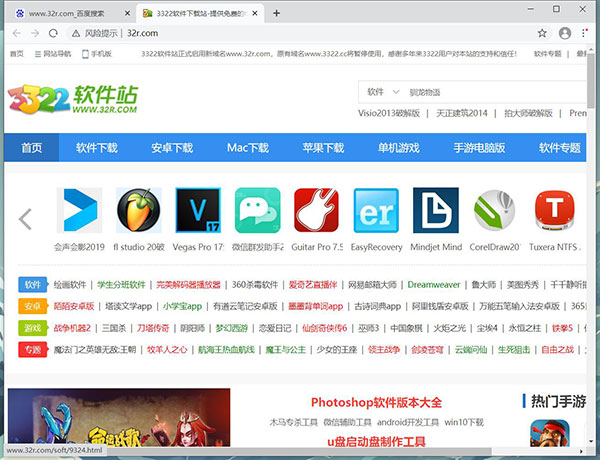
Task: Open the 网站导航 list icon link
Action: [53, 54]
